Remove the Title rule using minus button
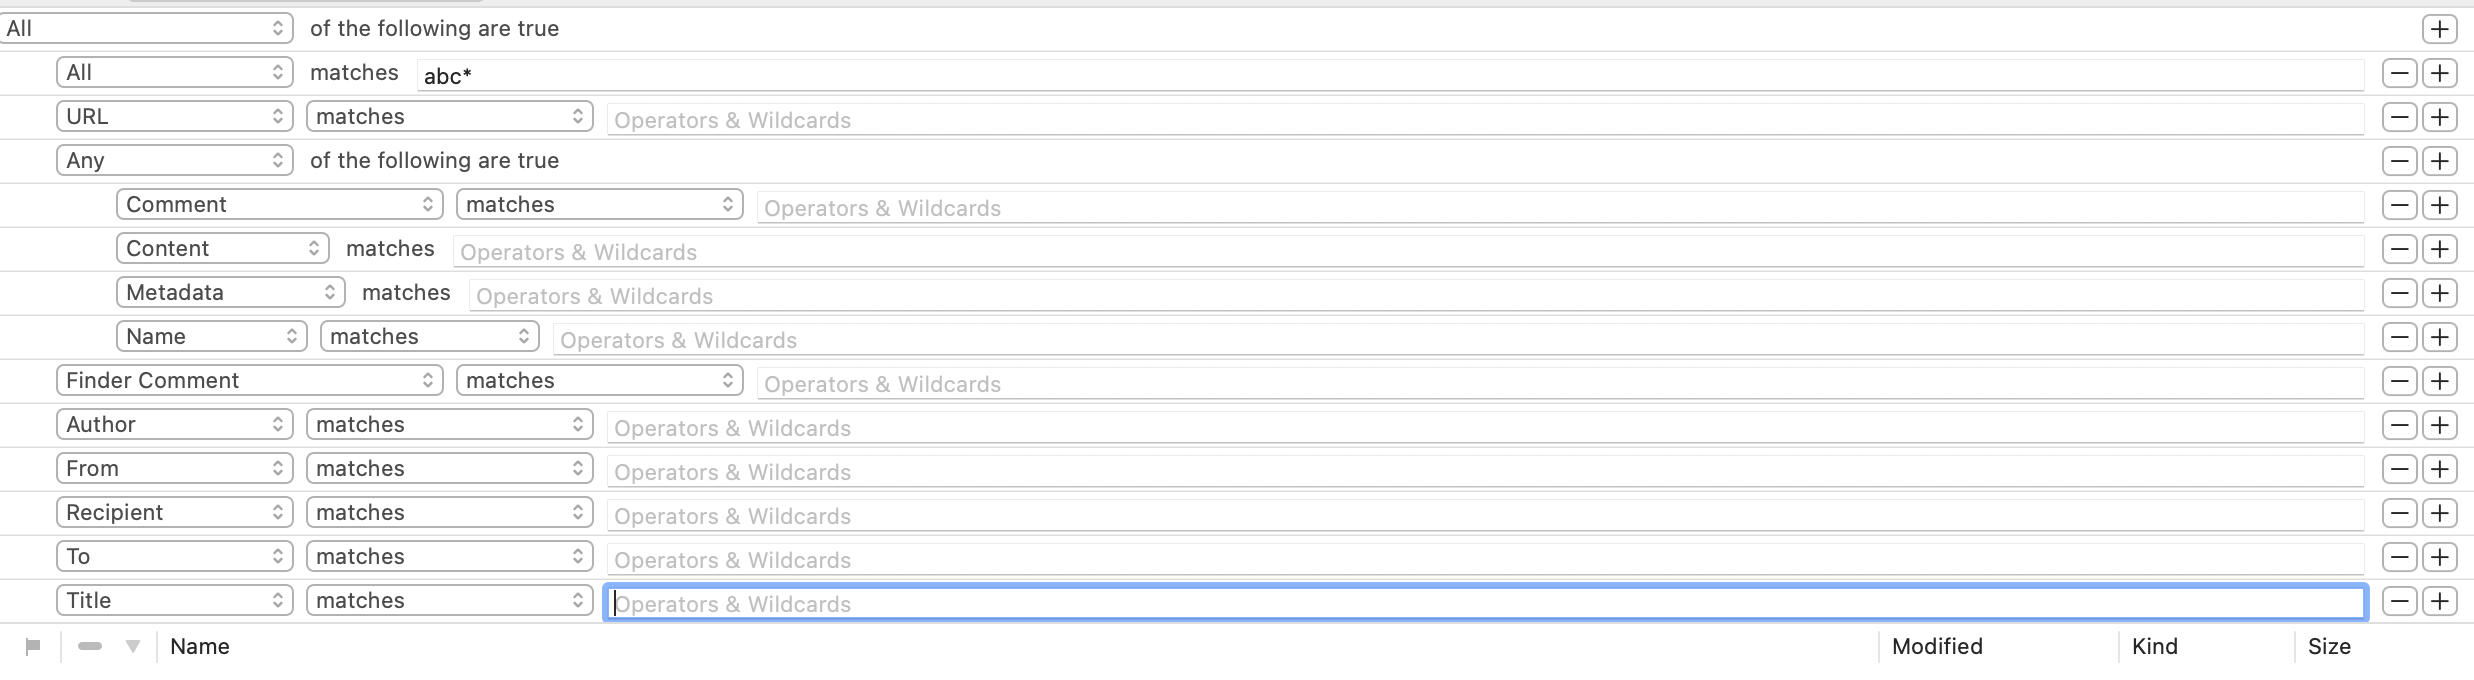The image size is (2474, 680). pyautogui.click(x=2399, y=601)
